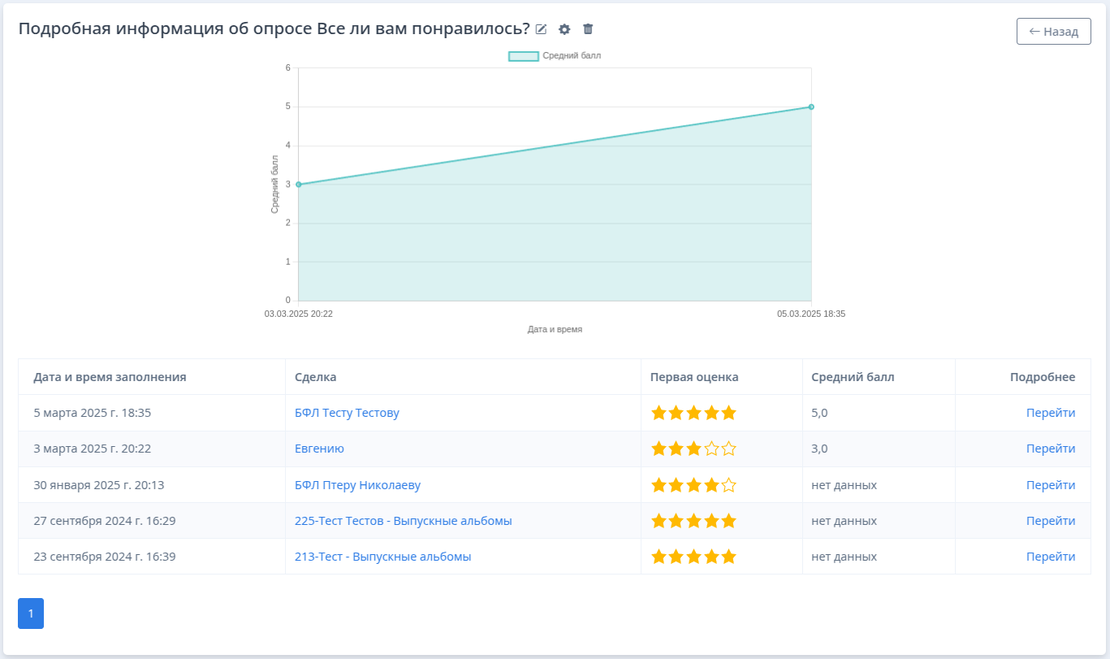This screenshot has width=1110, height=659.
Task: Open deal link Евгению
Action: point(319,449)
